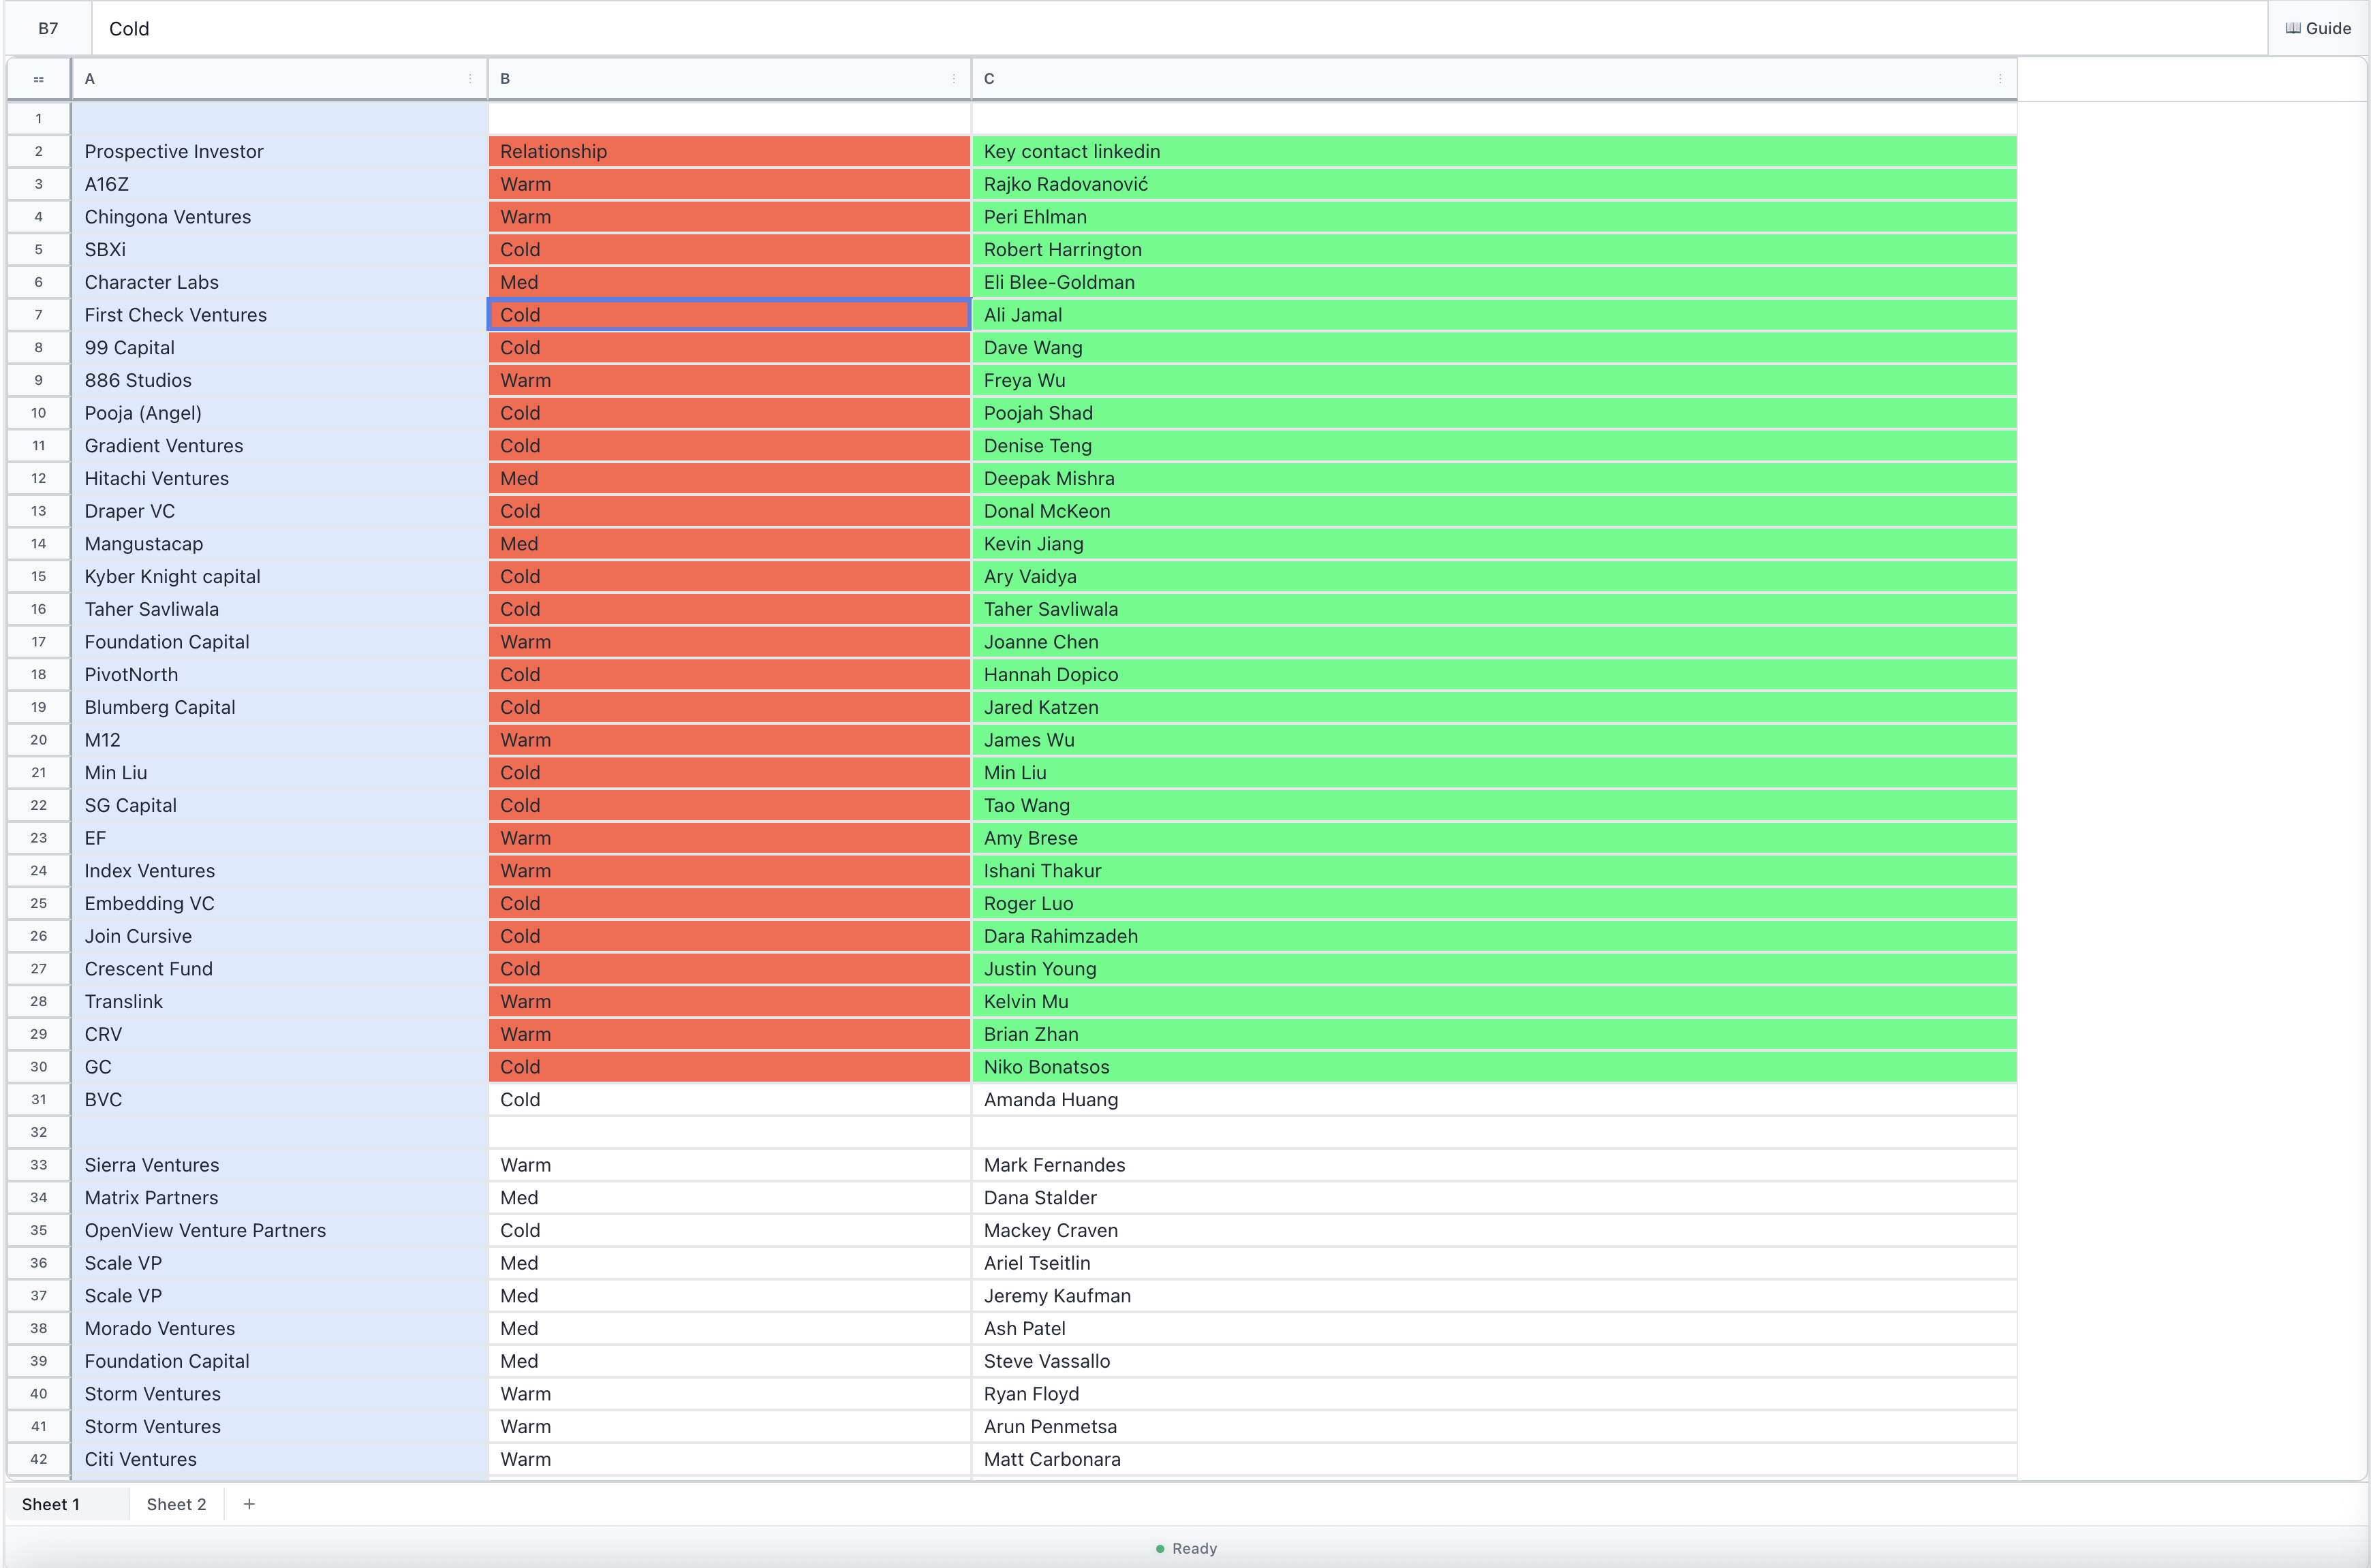This screenshot has height=1568, width=2371.
Task: Select 'Join Cursive' cell
Action: pyautogui.click(x=280, y=936)
